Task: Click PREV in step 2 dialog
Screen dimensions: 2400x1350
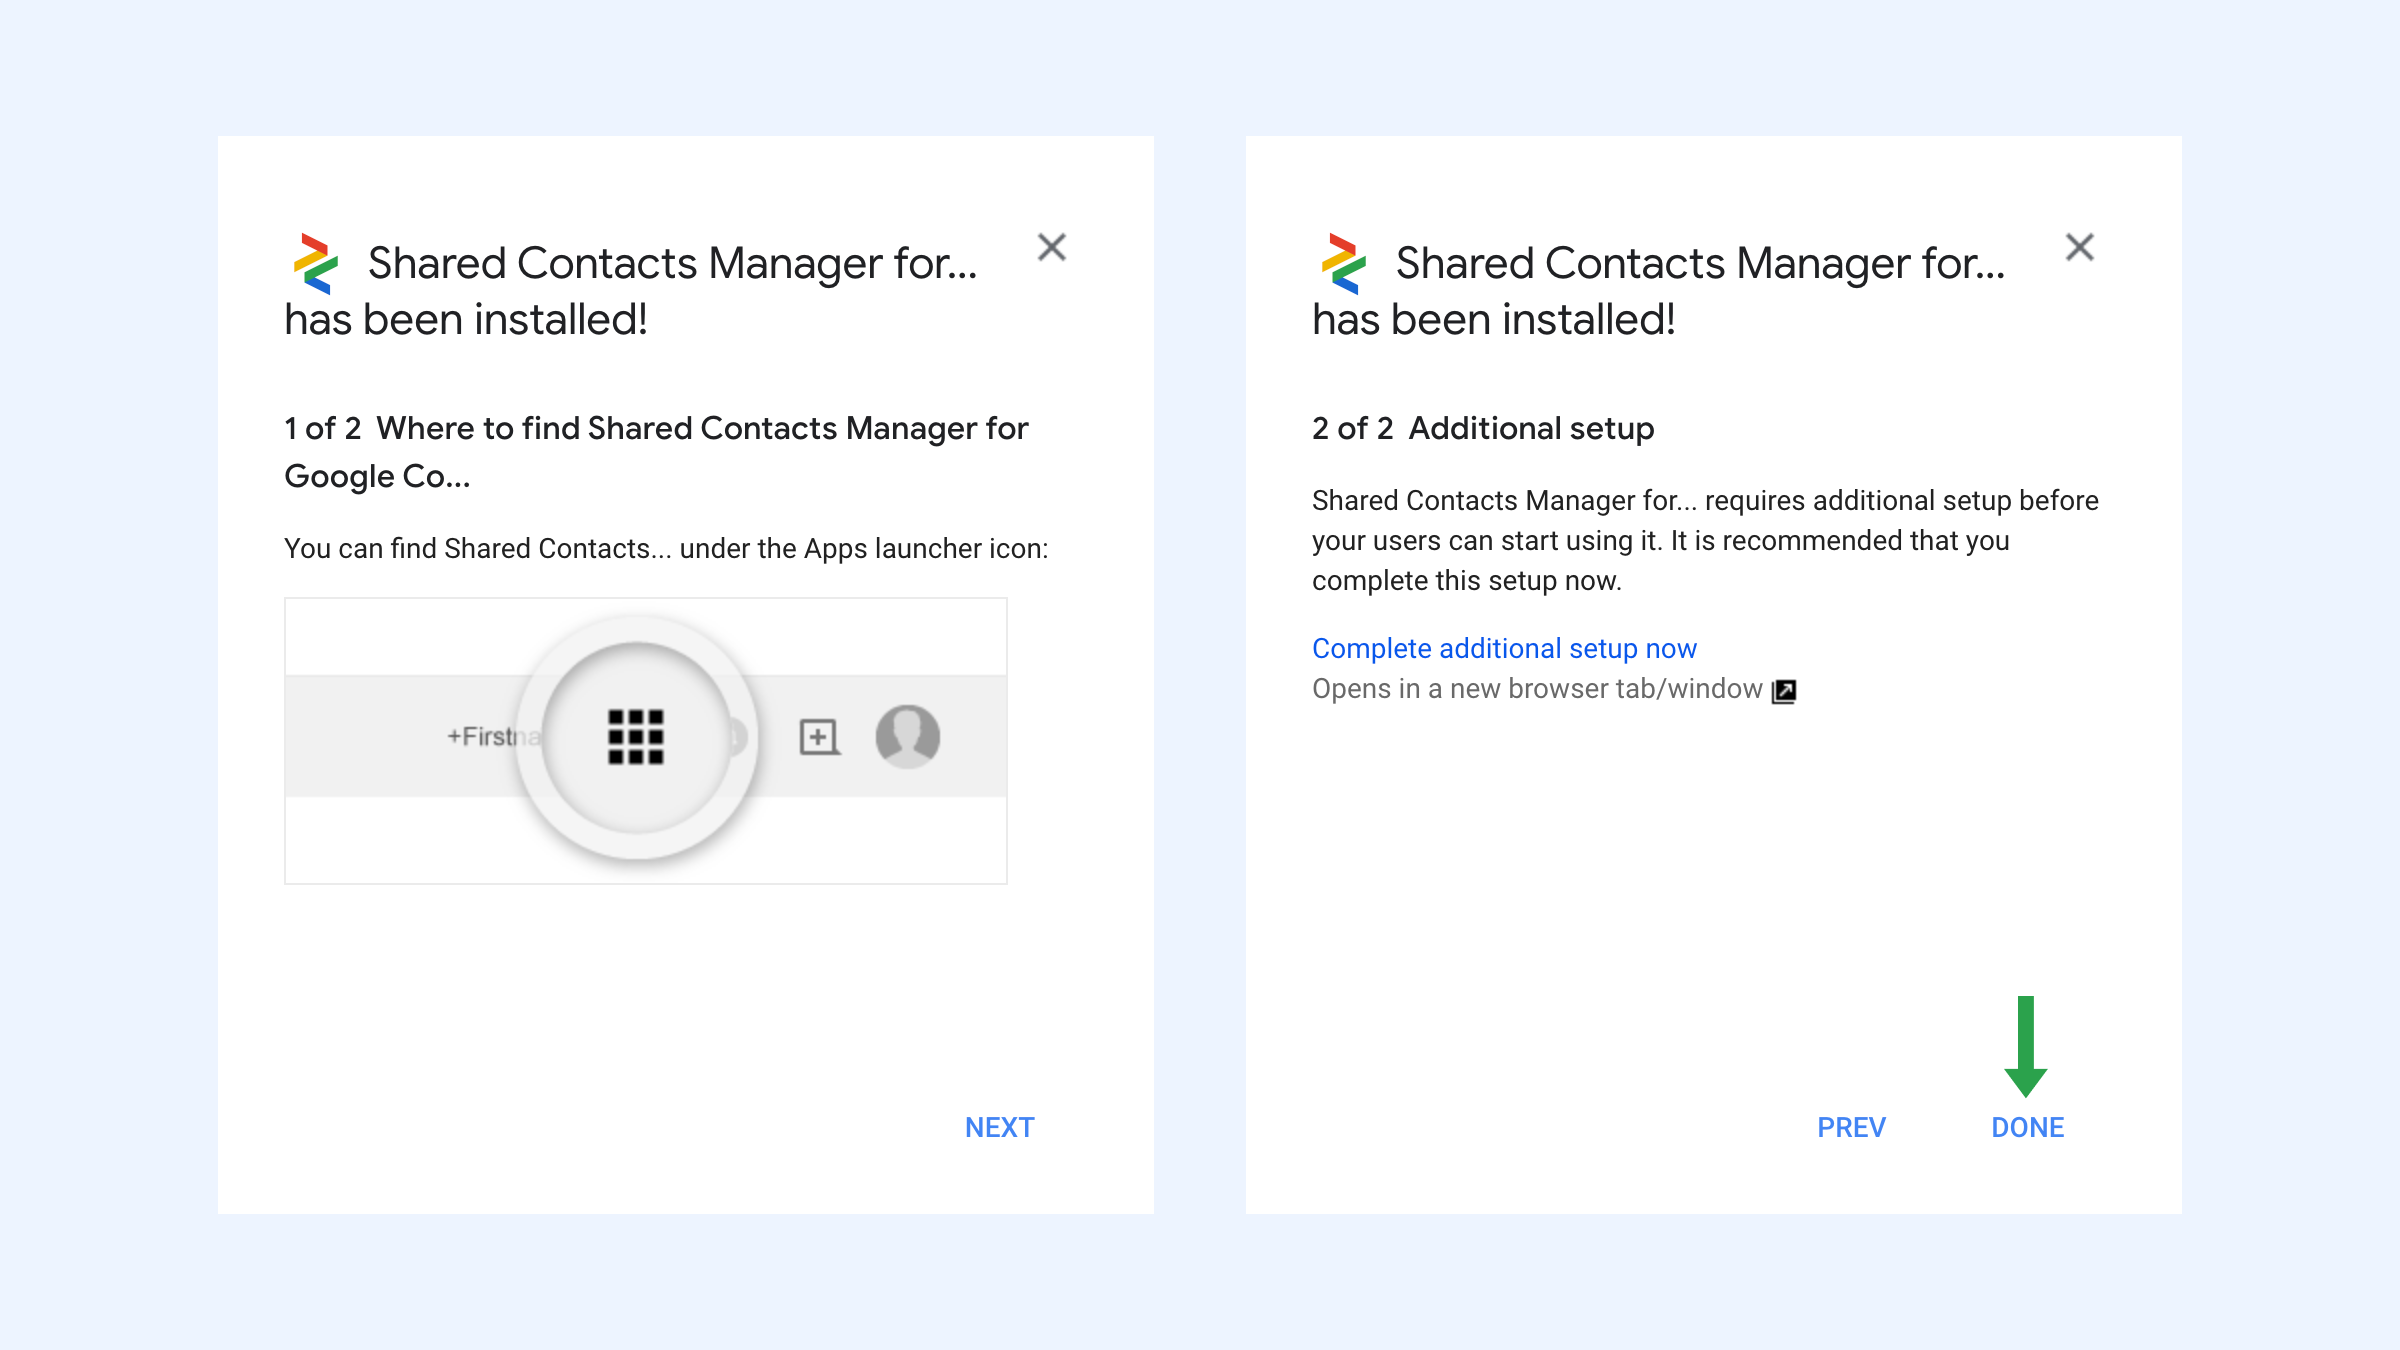Action: (x=1851, y=1127)
